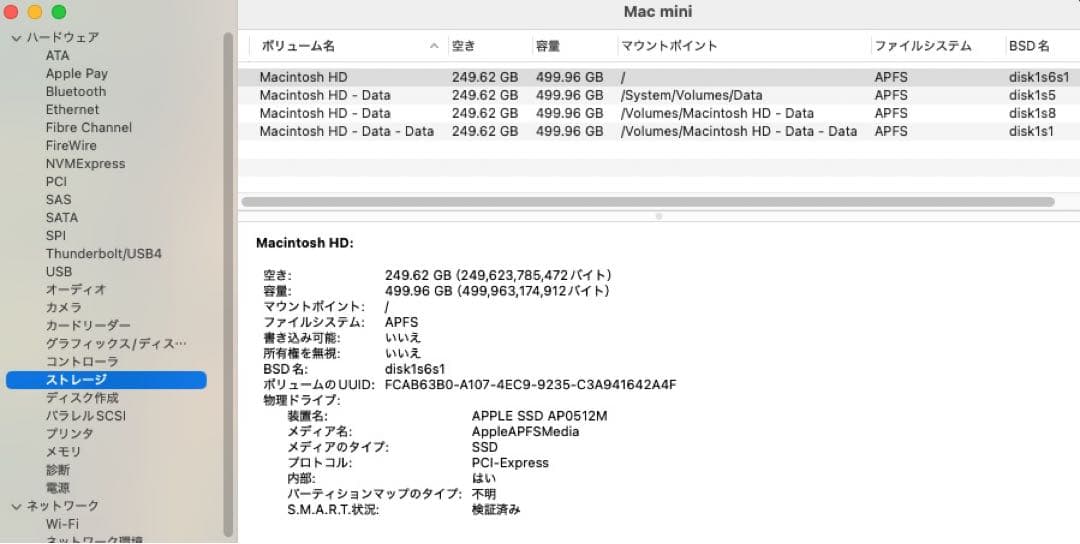Click the volume UUID value FCAB63B0-A107-4EC9-9235-C3A941642A4F

tap(530, 384)
